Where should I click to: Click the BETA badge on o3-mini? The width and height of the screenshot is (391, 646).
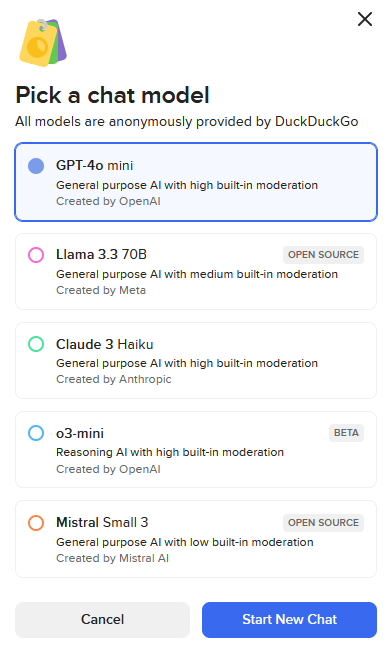pos(346,433)
